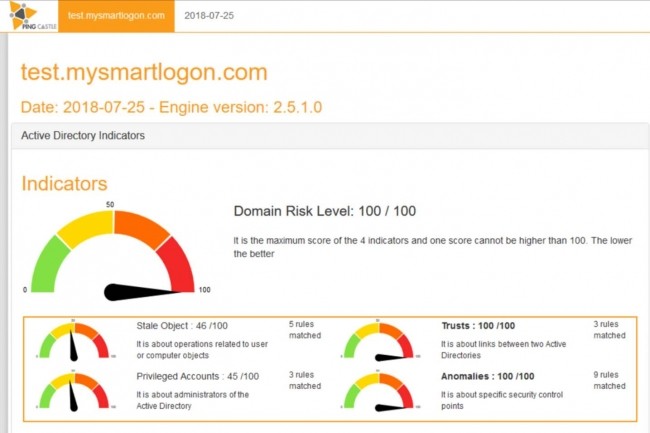Click the Indicators section heading
Viewport: 650px width, 433px height.
click(x=64, y=184)
